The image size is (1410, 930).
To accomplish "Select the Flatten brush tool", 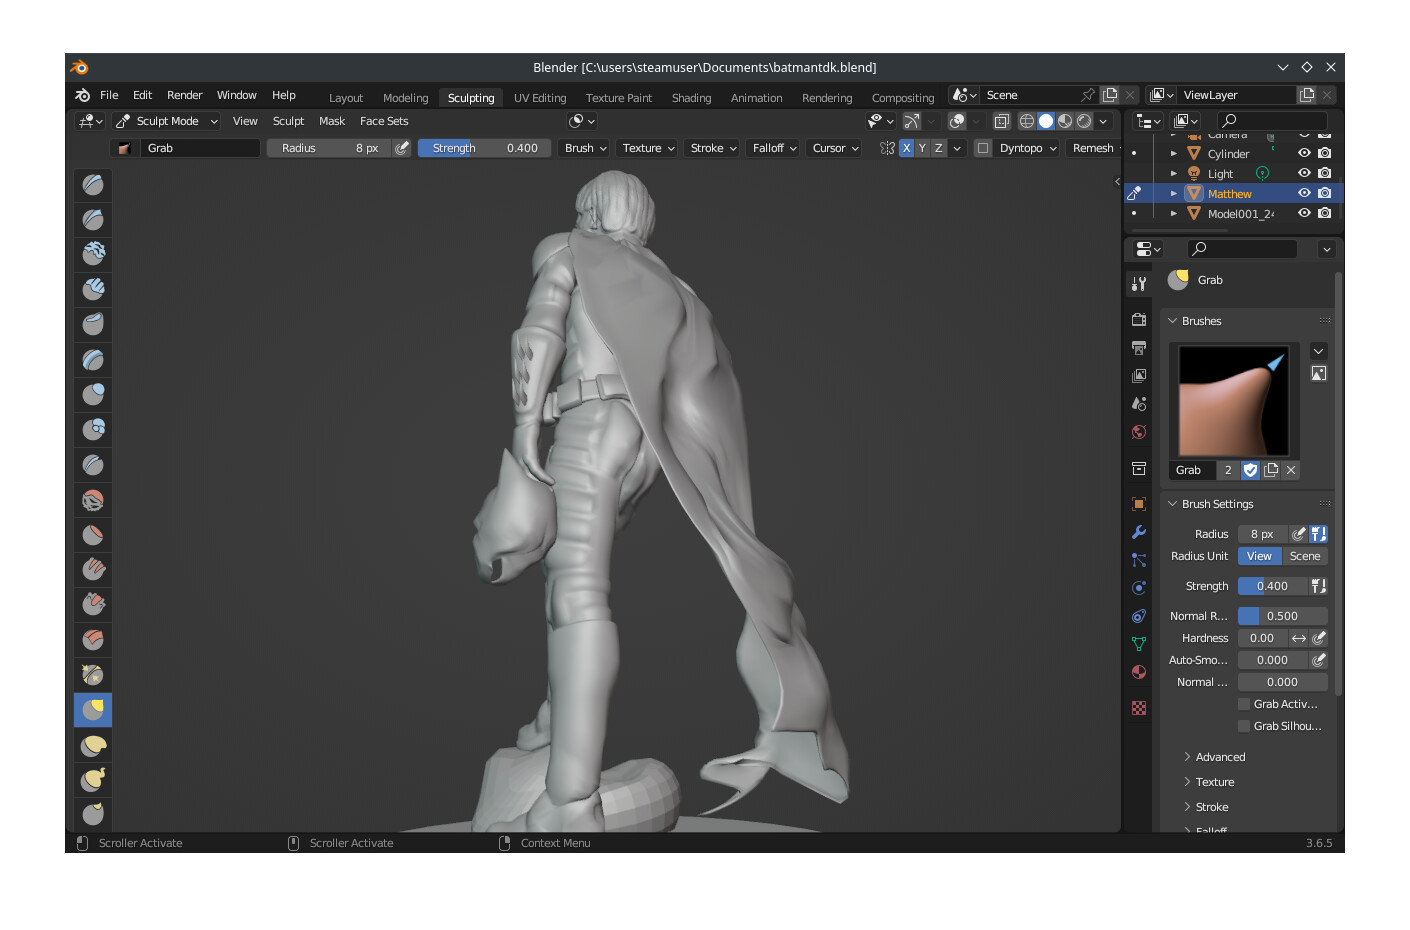I will [x=93, y=534].
